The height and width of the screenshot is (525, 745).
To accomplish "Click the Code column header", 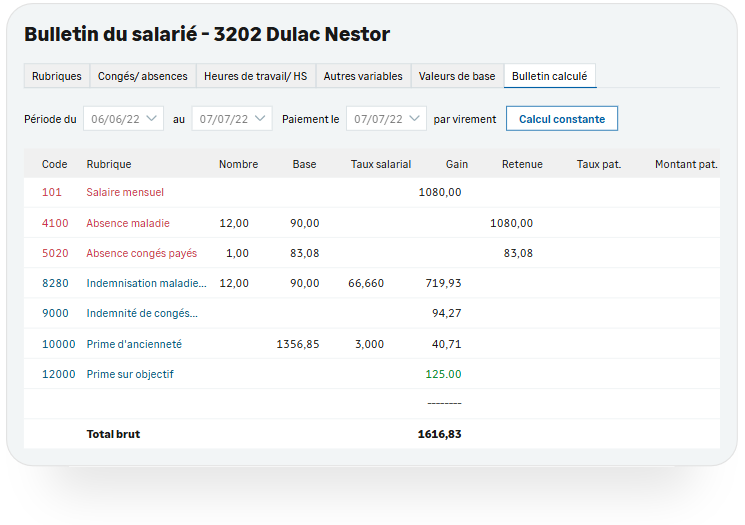I will pyautogui.click(x=55, y=164).
